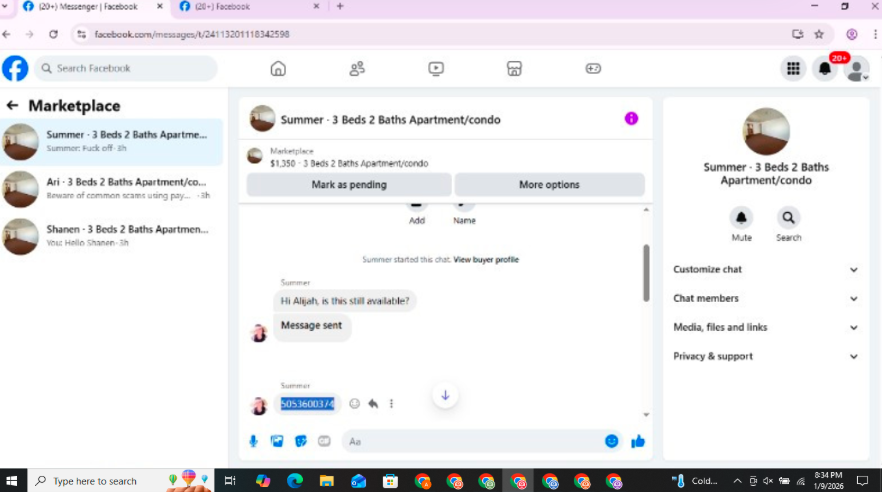This screenshot has height=492, width=882.
Task: Click the Add icon in chat
Action: click(x=416, y=213)
